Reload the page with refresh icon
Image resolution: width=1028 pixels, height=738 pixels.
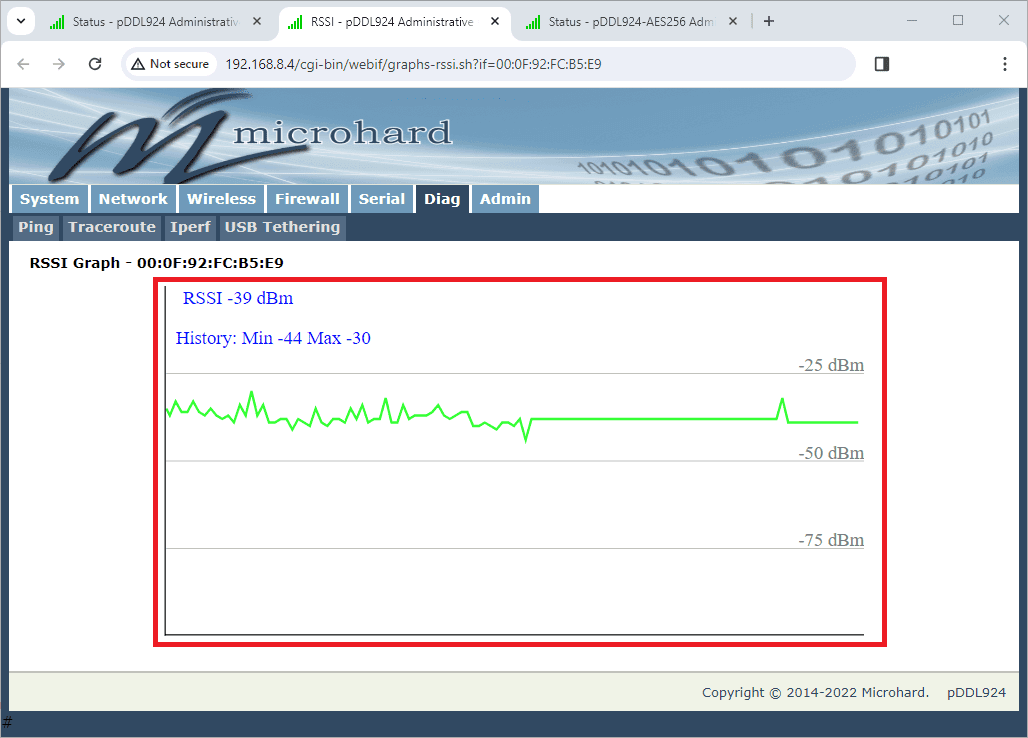click(95, 64)
